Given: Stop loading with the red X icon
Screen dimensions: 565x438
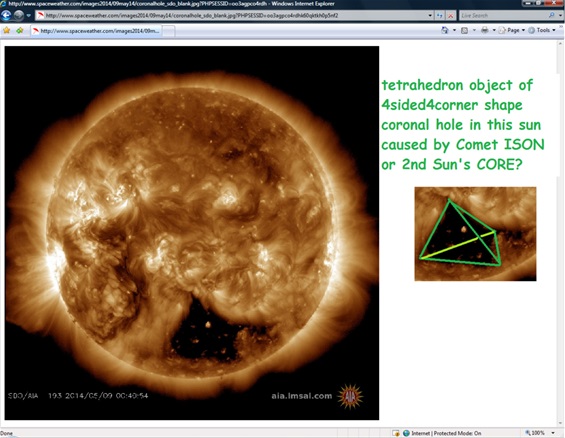Looking at the screenshot, I should click(x=450, y=15).
